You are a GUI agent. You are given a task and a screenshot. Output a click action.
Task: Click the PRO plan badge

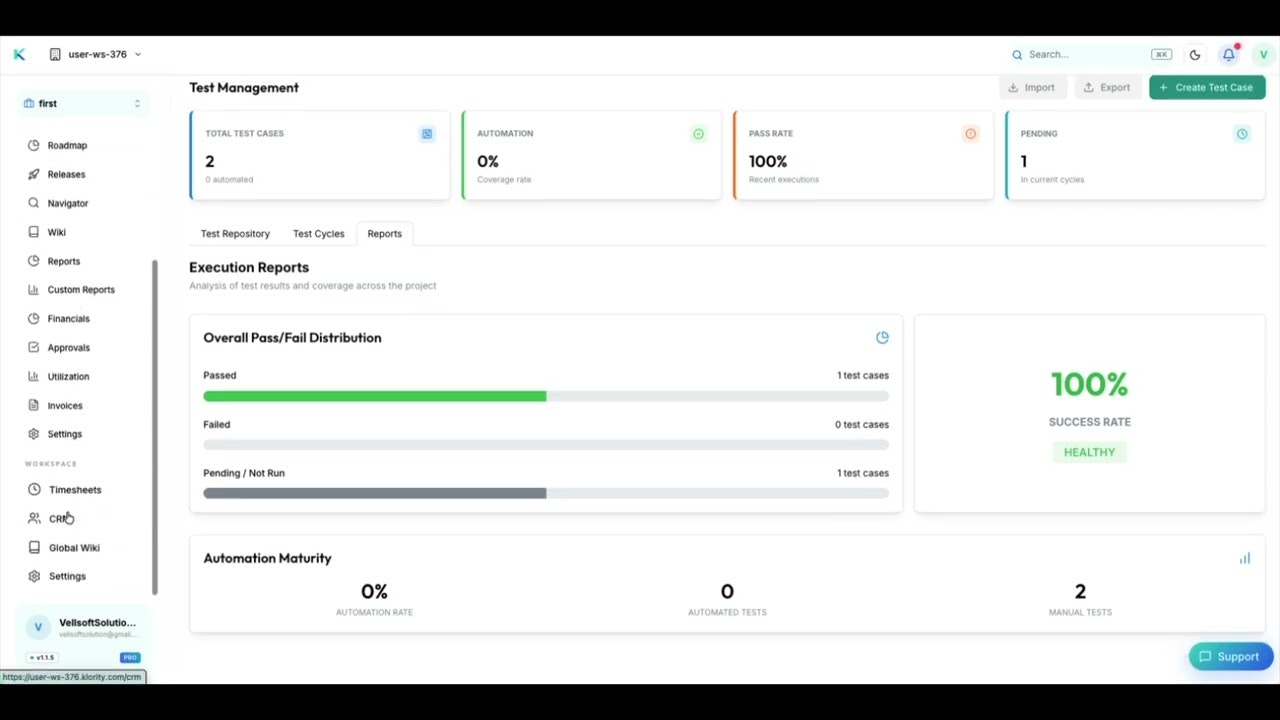(x=130, y=658)
